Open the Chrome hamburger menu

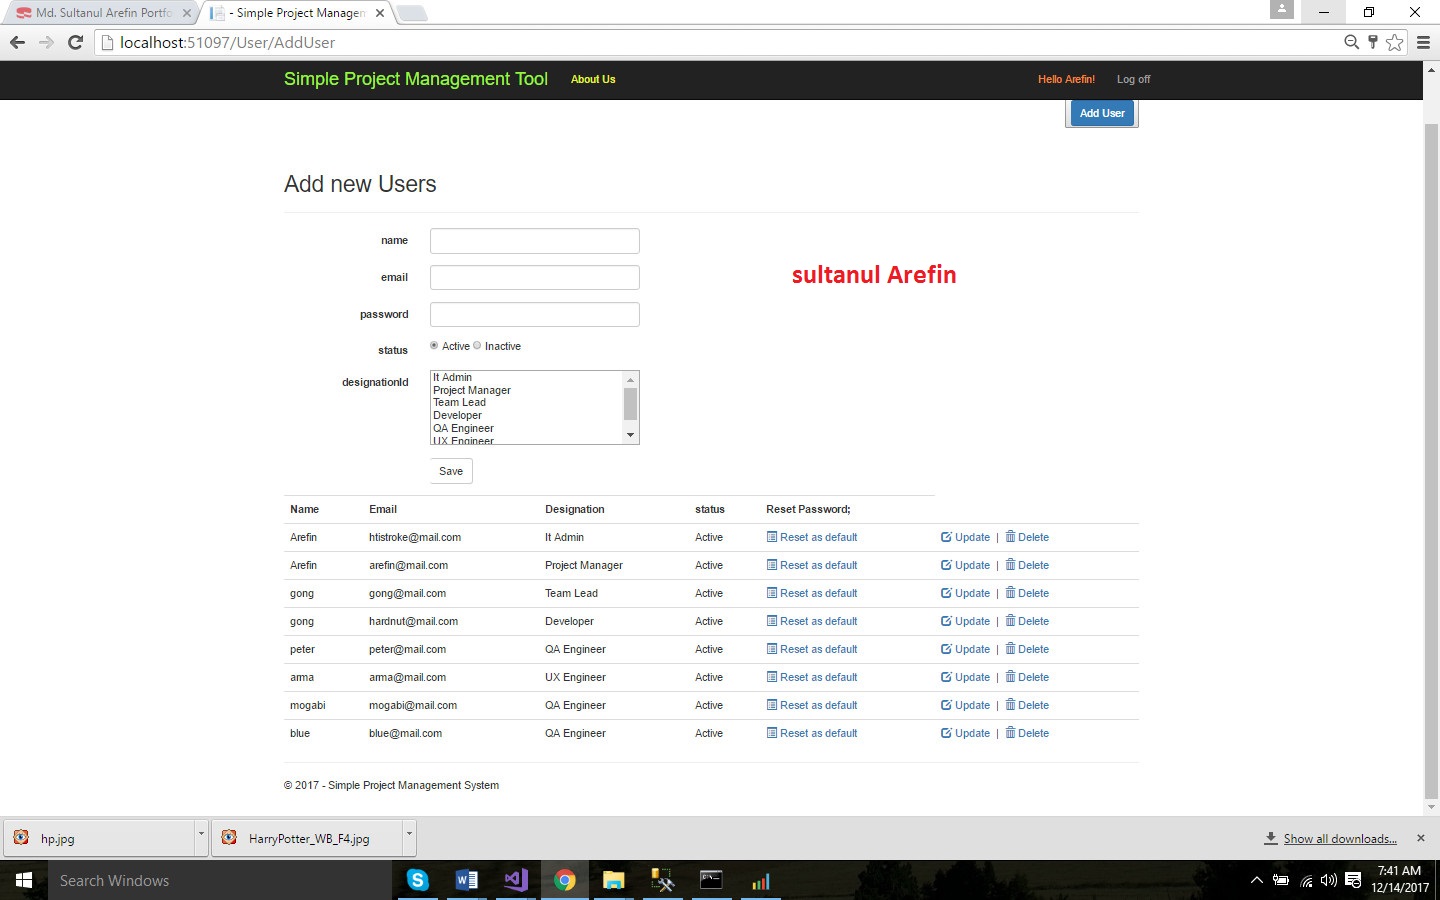[1423, 42]
